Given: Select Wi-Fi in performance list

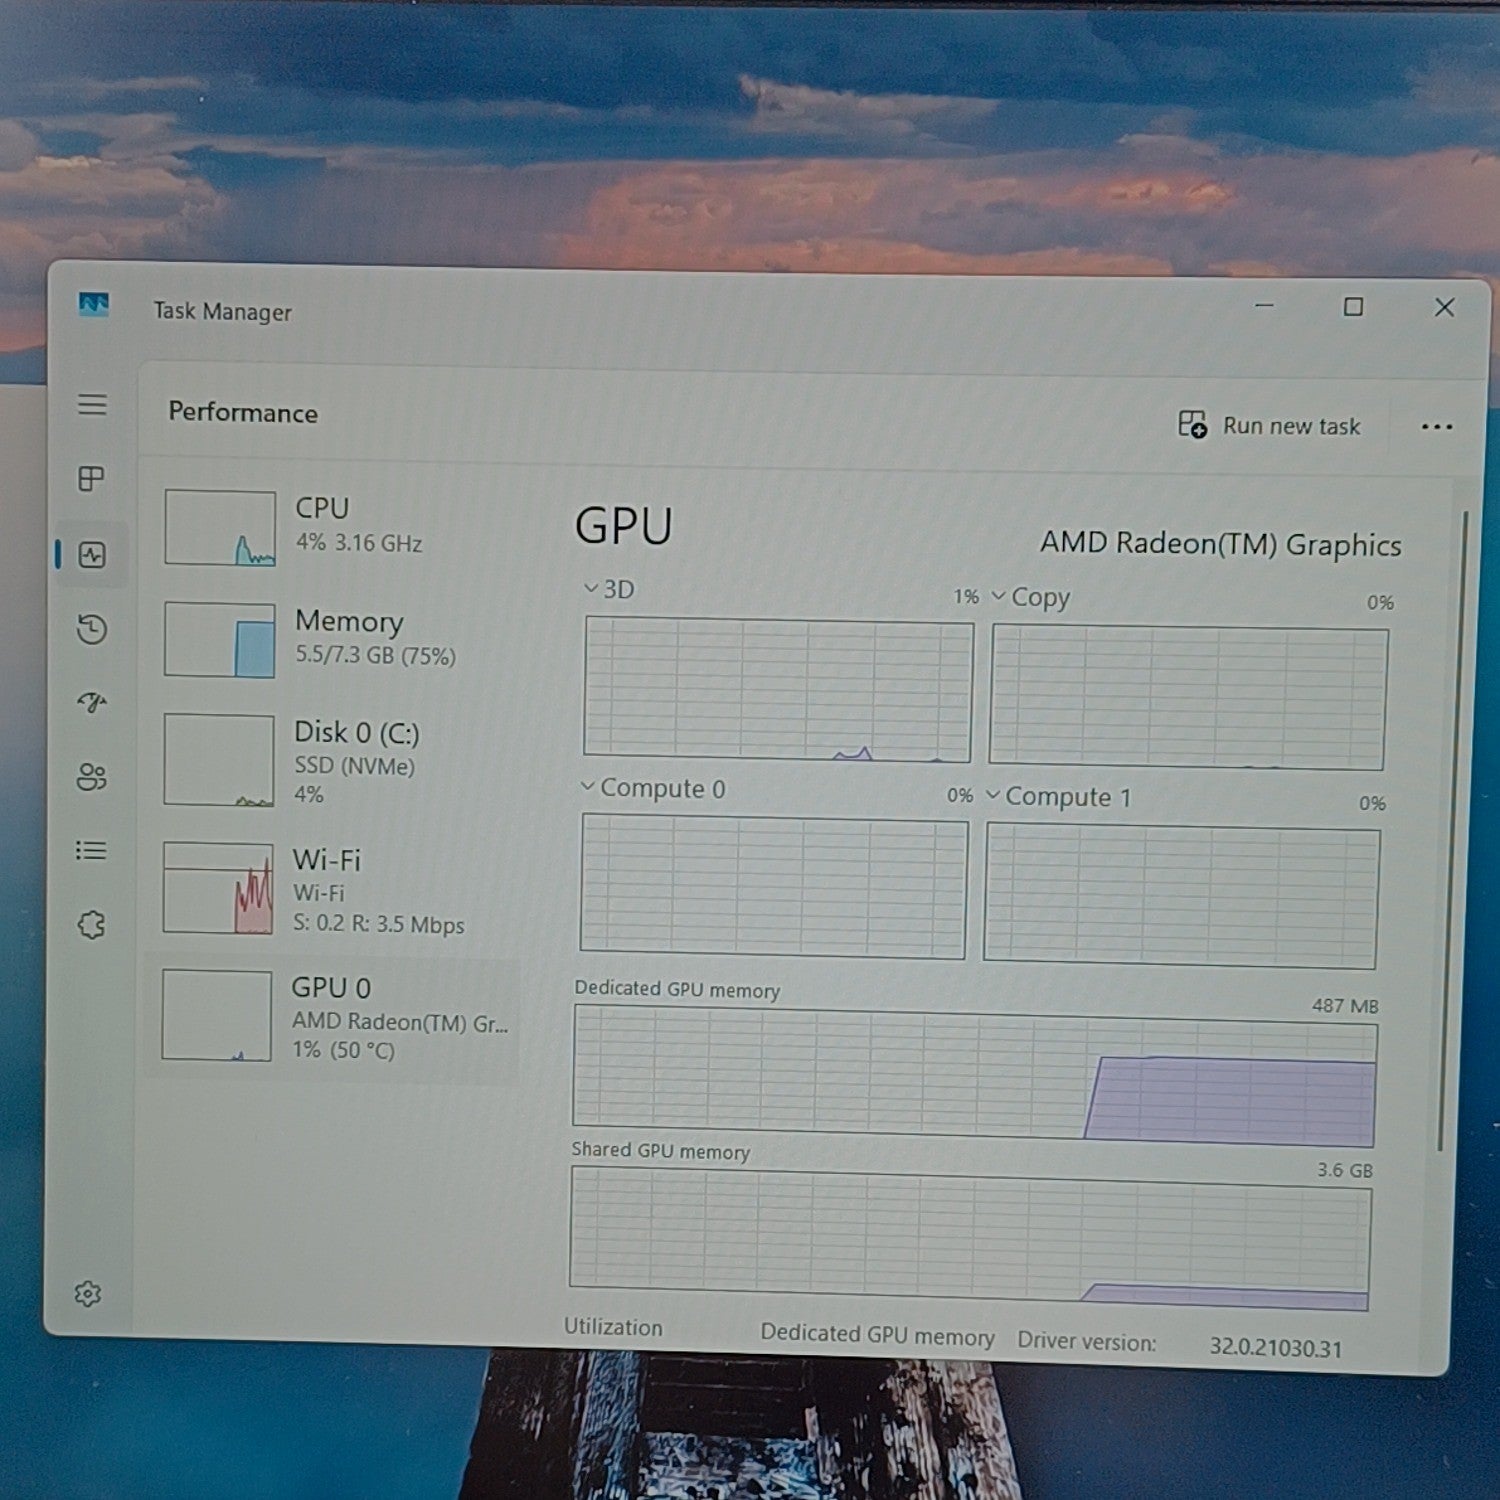Looking at the screenshot, I should click(338, 888).
